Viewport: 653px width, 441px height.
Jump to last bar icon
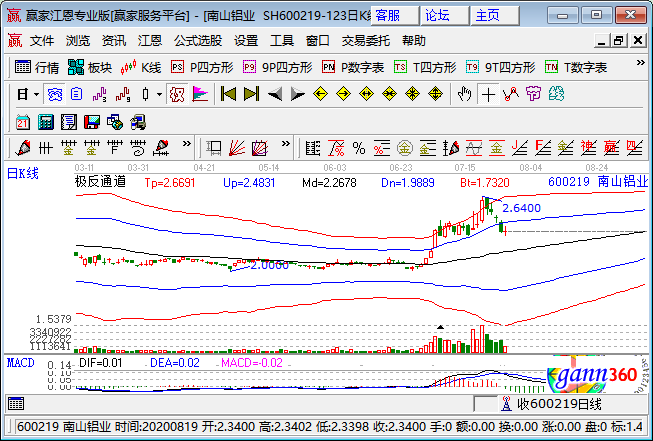251,94
